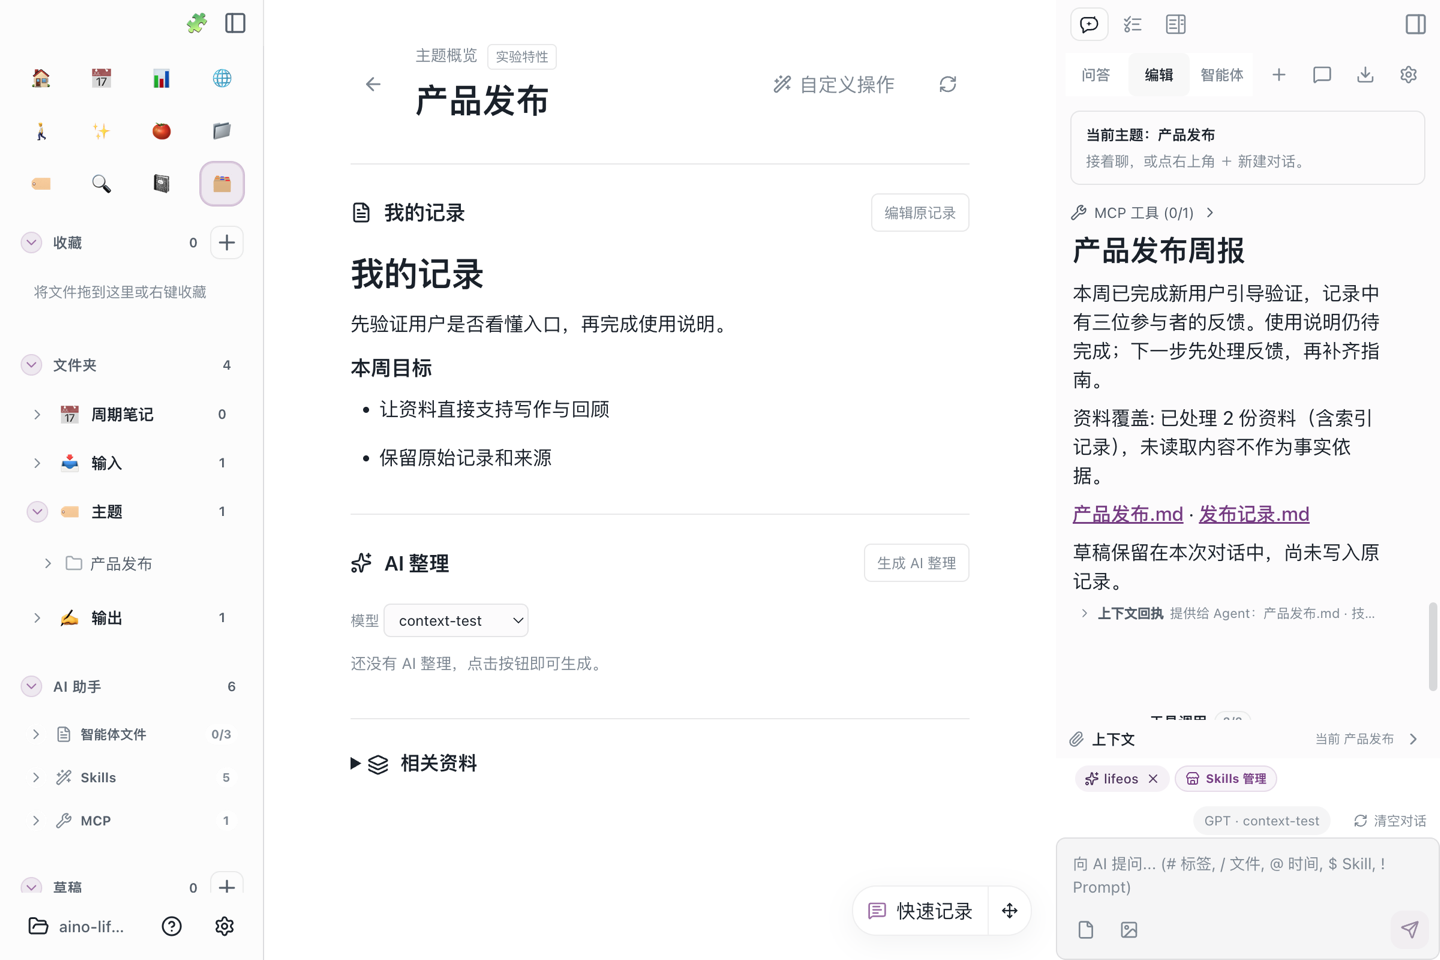
Task: Toggle the right sidebar panel
Action: tap(1416, 24)
